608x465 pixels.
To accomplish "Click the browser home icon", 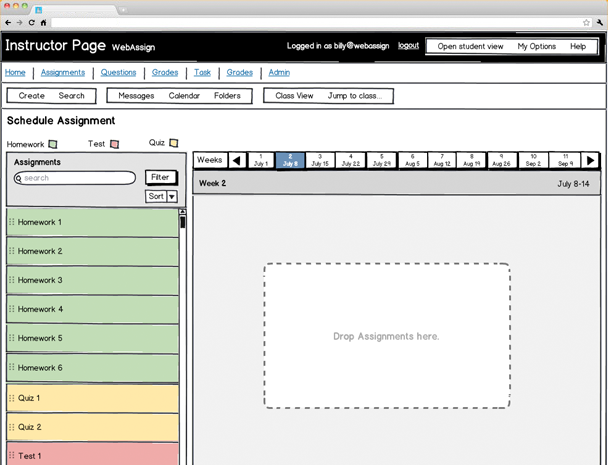I will (43, 22).
